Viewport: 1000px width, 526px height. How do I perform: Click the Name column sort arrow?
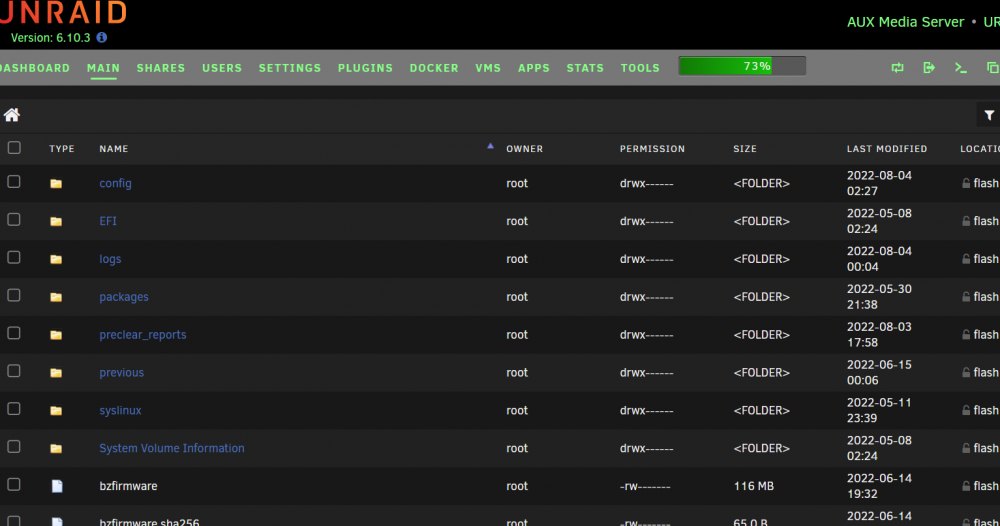click(x=490, y=146)
